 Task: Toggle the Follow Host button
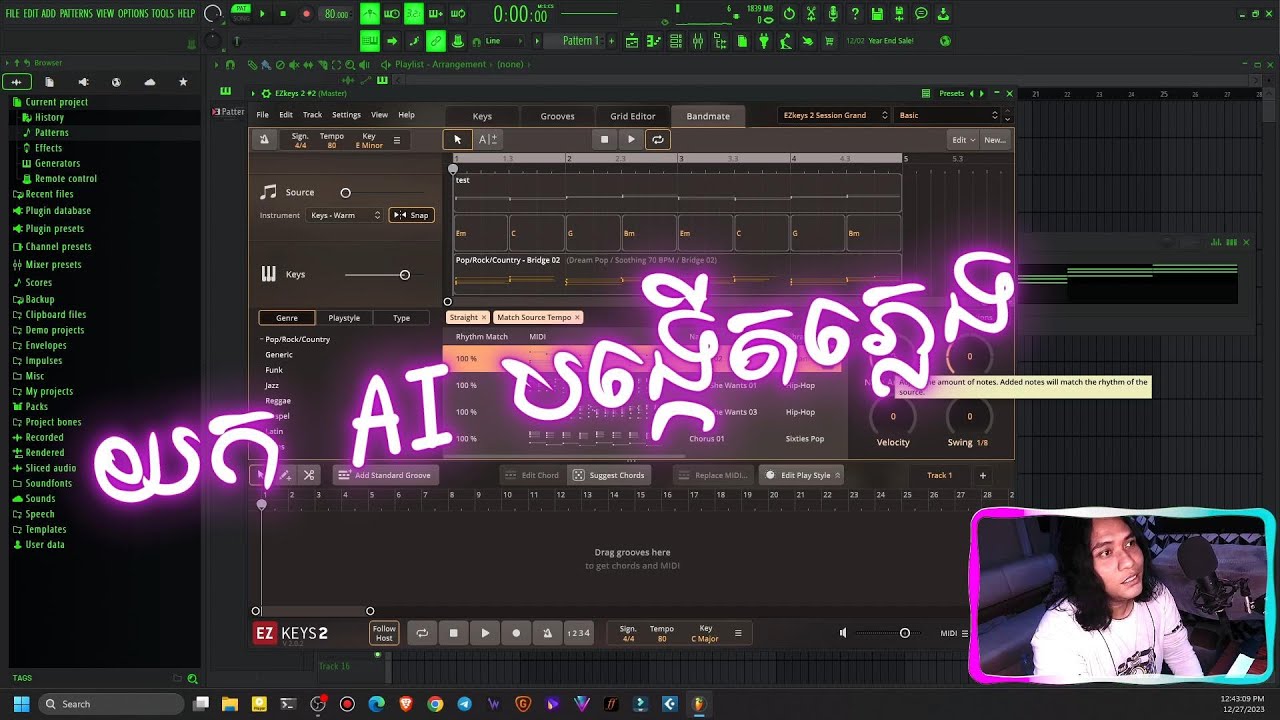pos(384,633)
